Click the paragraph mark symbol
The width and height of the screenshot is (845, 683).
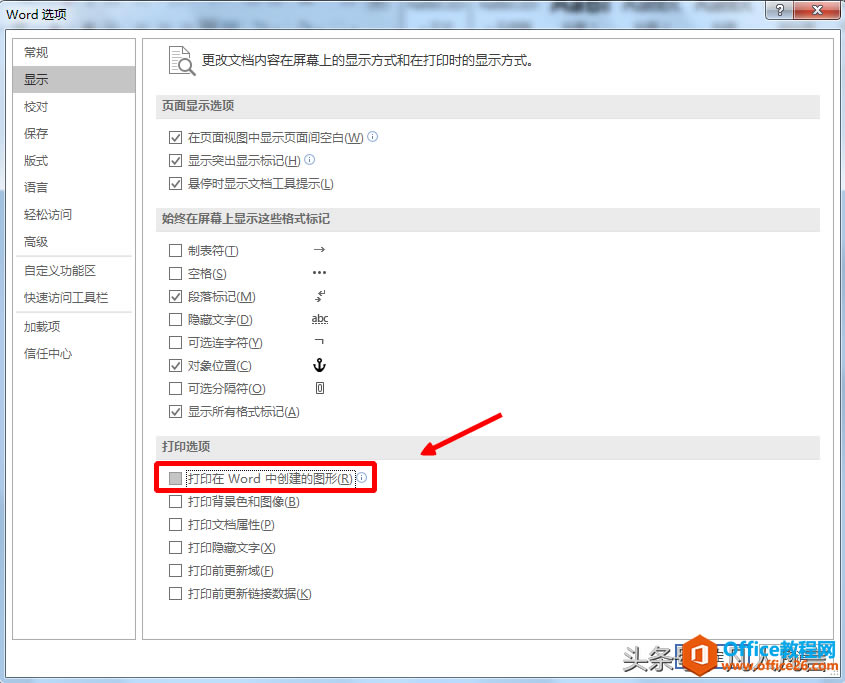point(320,295)
